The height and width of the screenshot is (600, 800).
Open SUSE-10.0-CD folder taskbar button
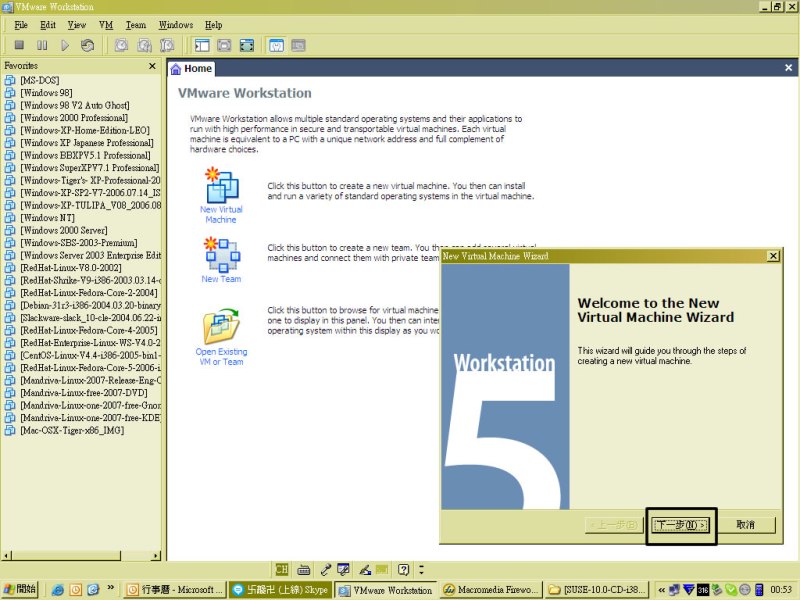[x=596, y=590]
